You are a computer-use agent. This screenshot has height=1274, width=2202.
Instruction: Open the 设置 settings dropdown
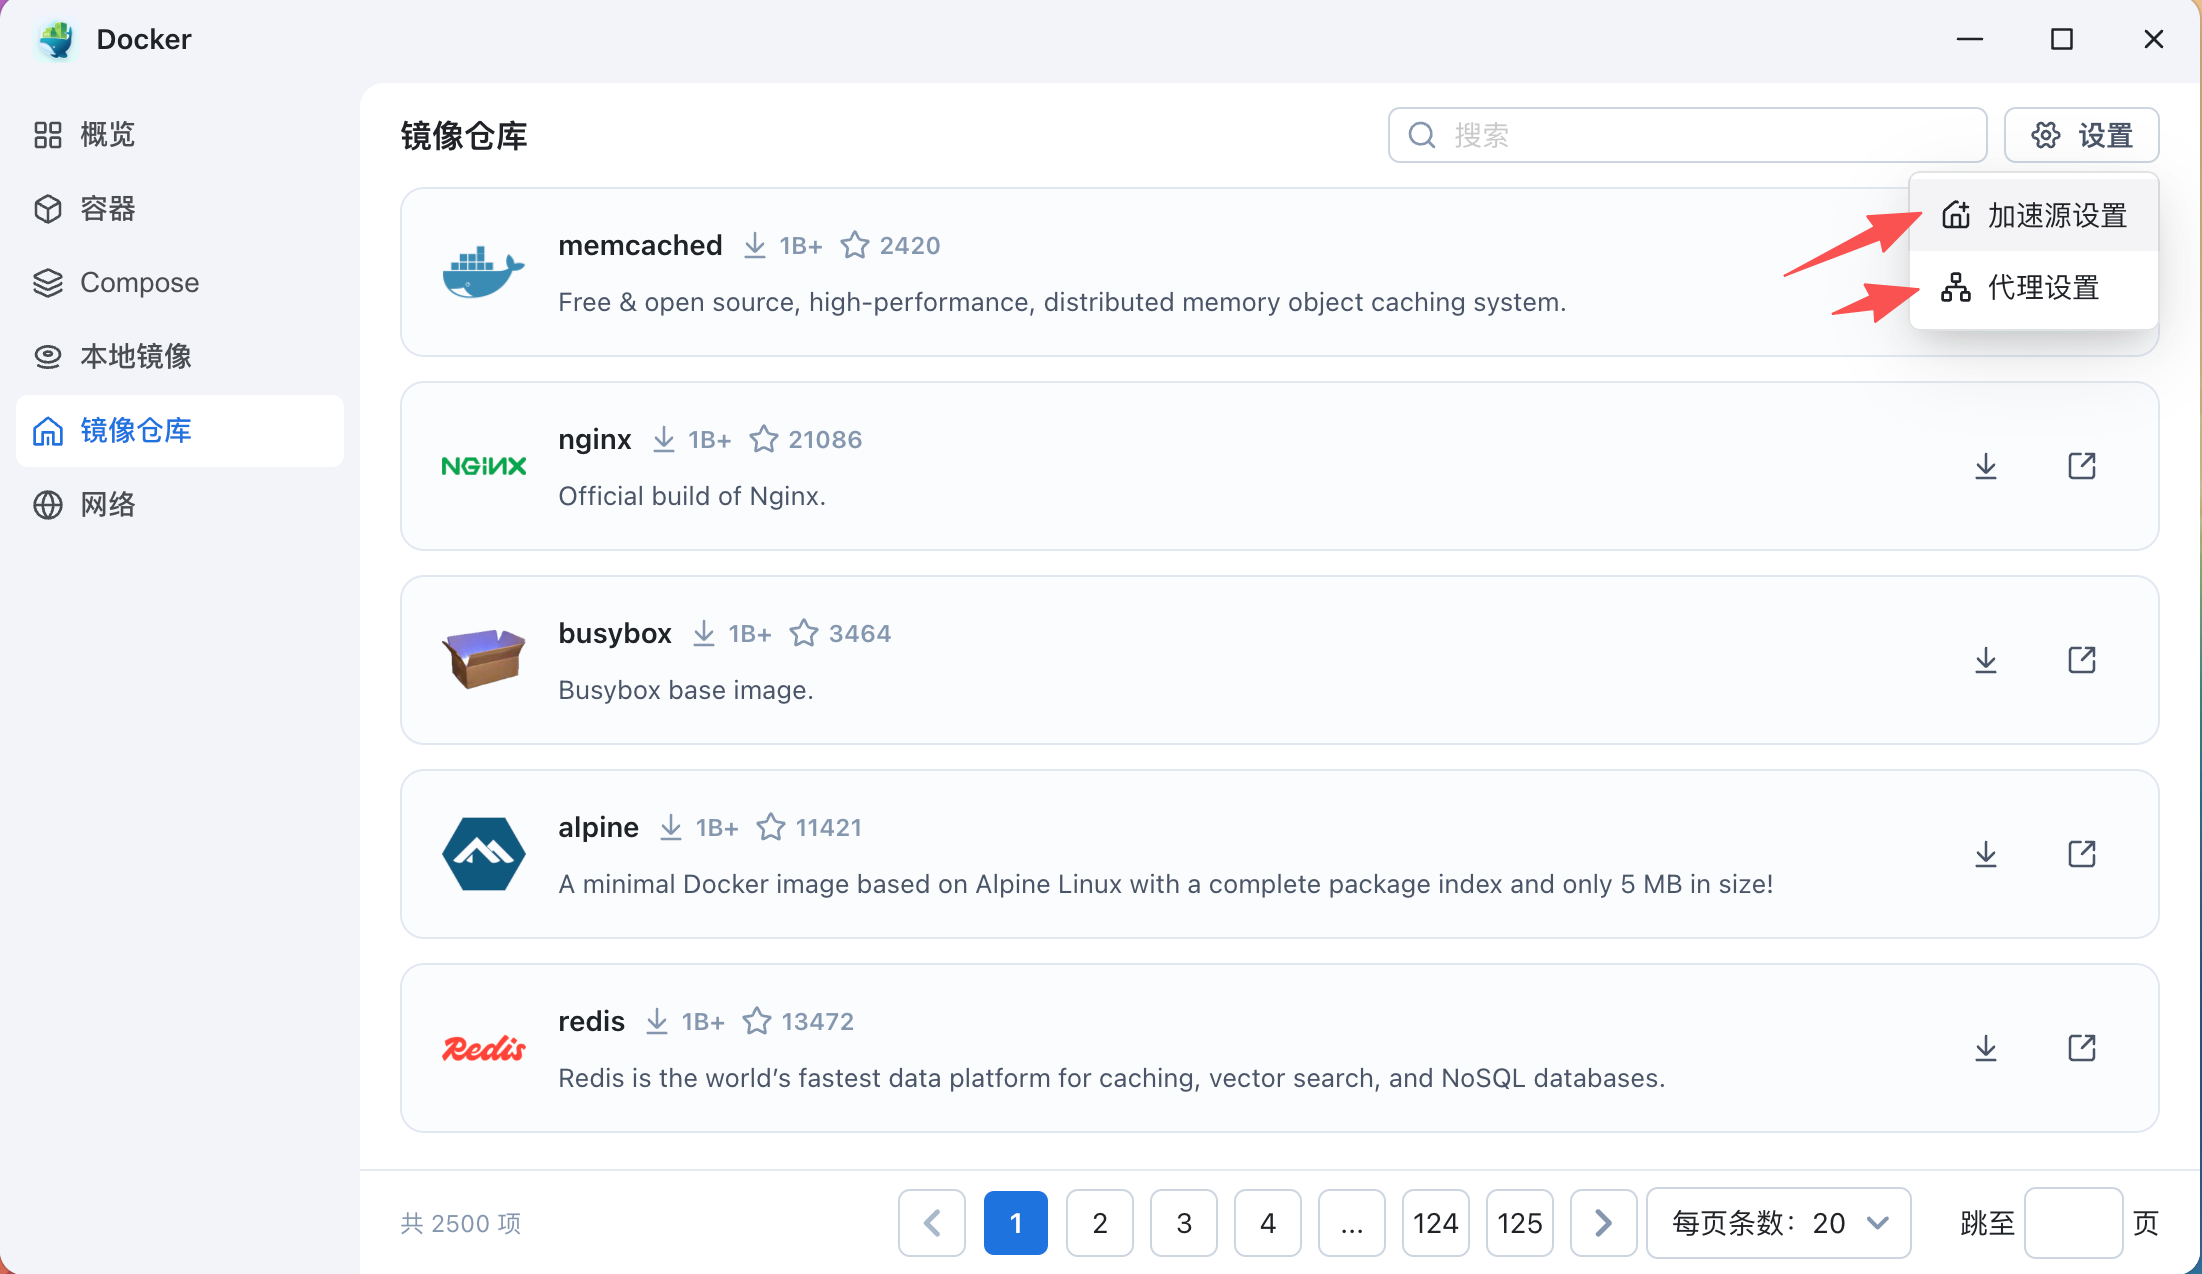[x=2081, y=135]
